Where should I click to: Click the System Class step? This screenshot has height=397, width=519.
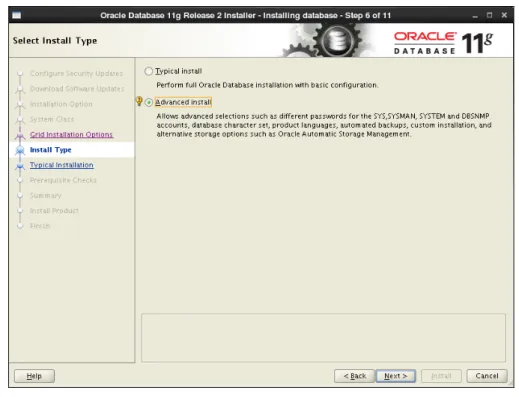pos(52,119)
